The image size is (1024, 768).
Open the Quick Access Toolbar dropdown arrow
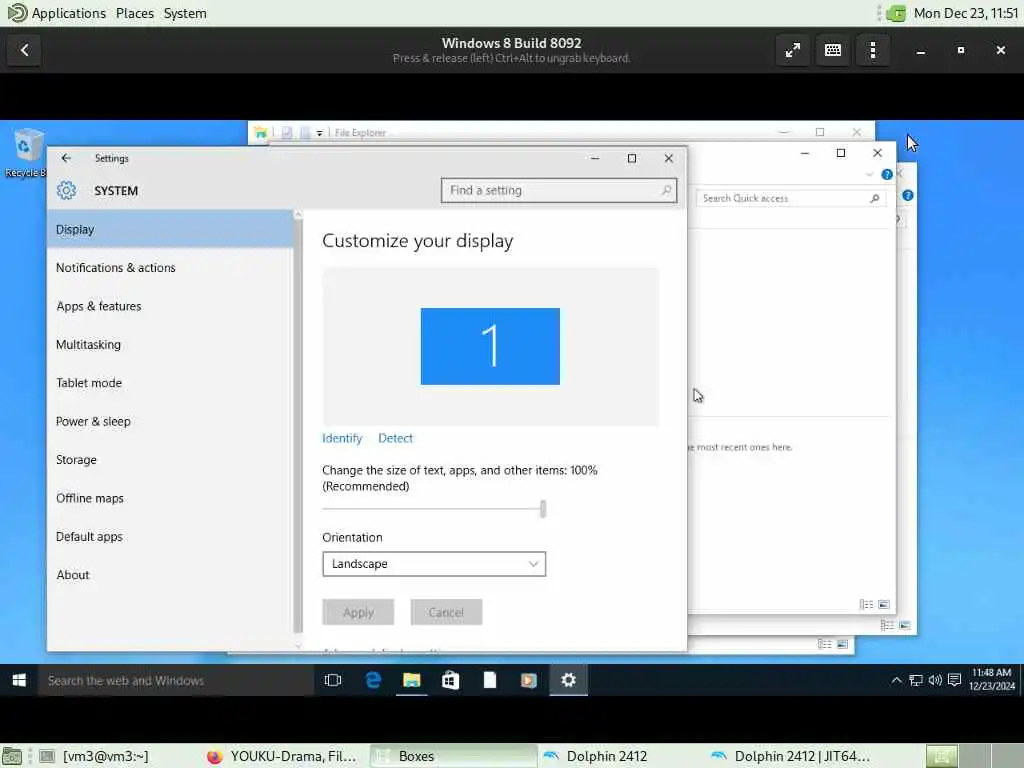click(x=319, y=133)
